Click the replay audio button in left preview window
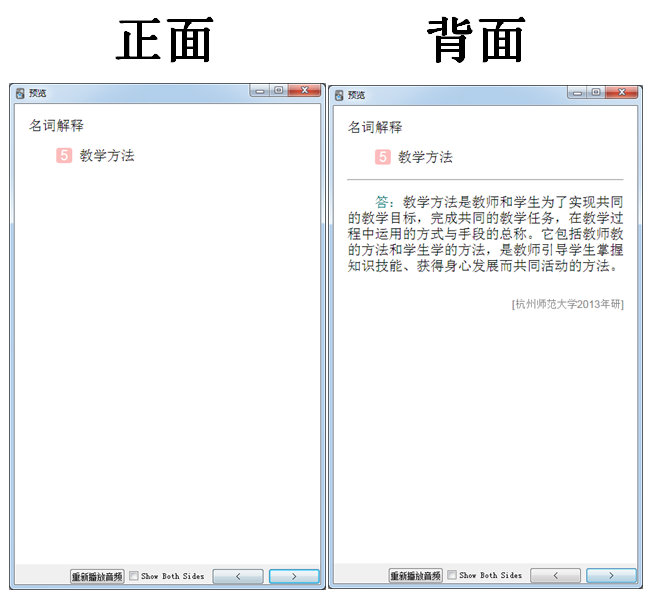Screen dimensions: 650x590 [x=97, y=576]
